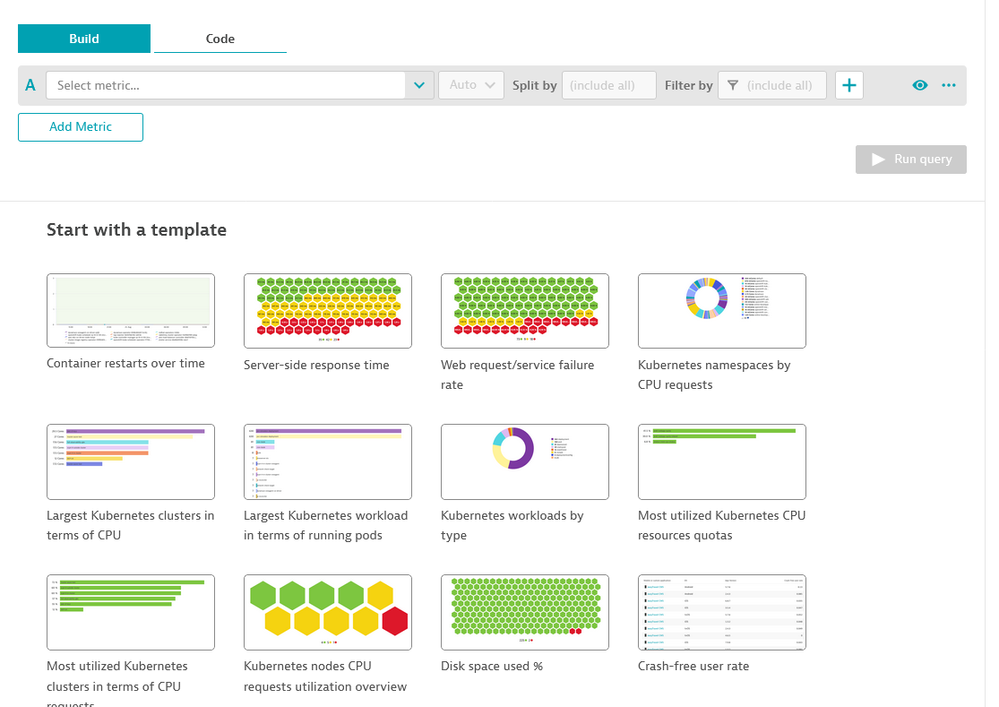Open the Auto aggregation dropdown

click(470, 85)
